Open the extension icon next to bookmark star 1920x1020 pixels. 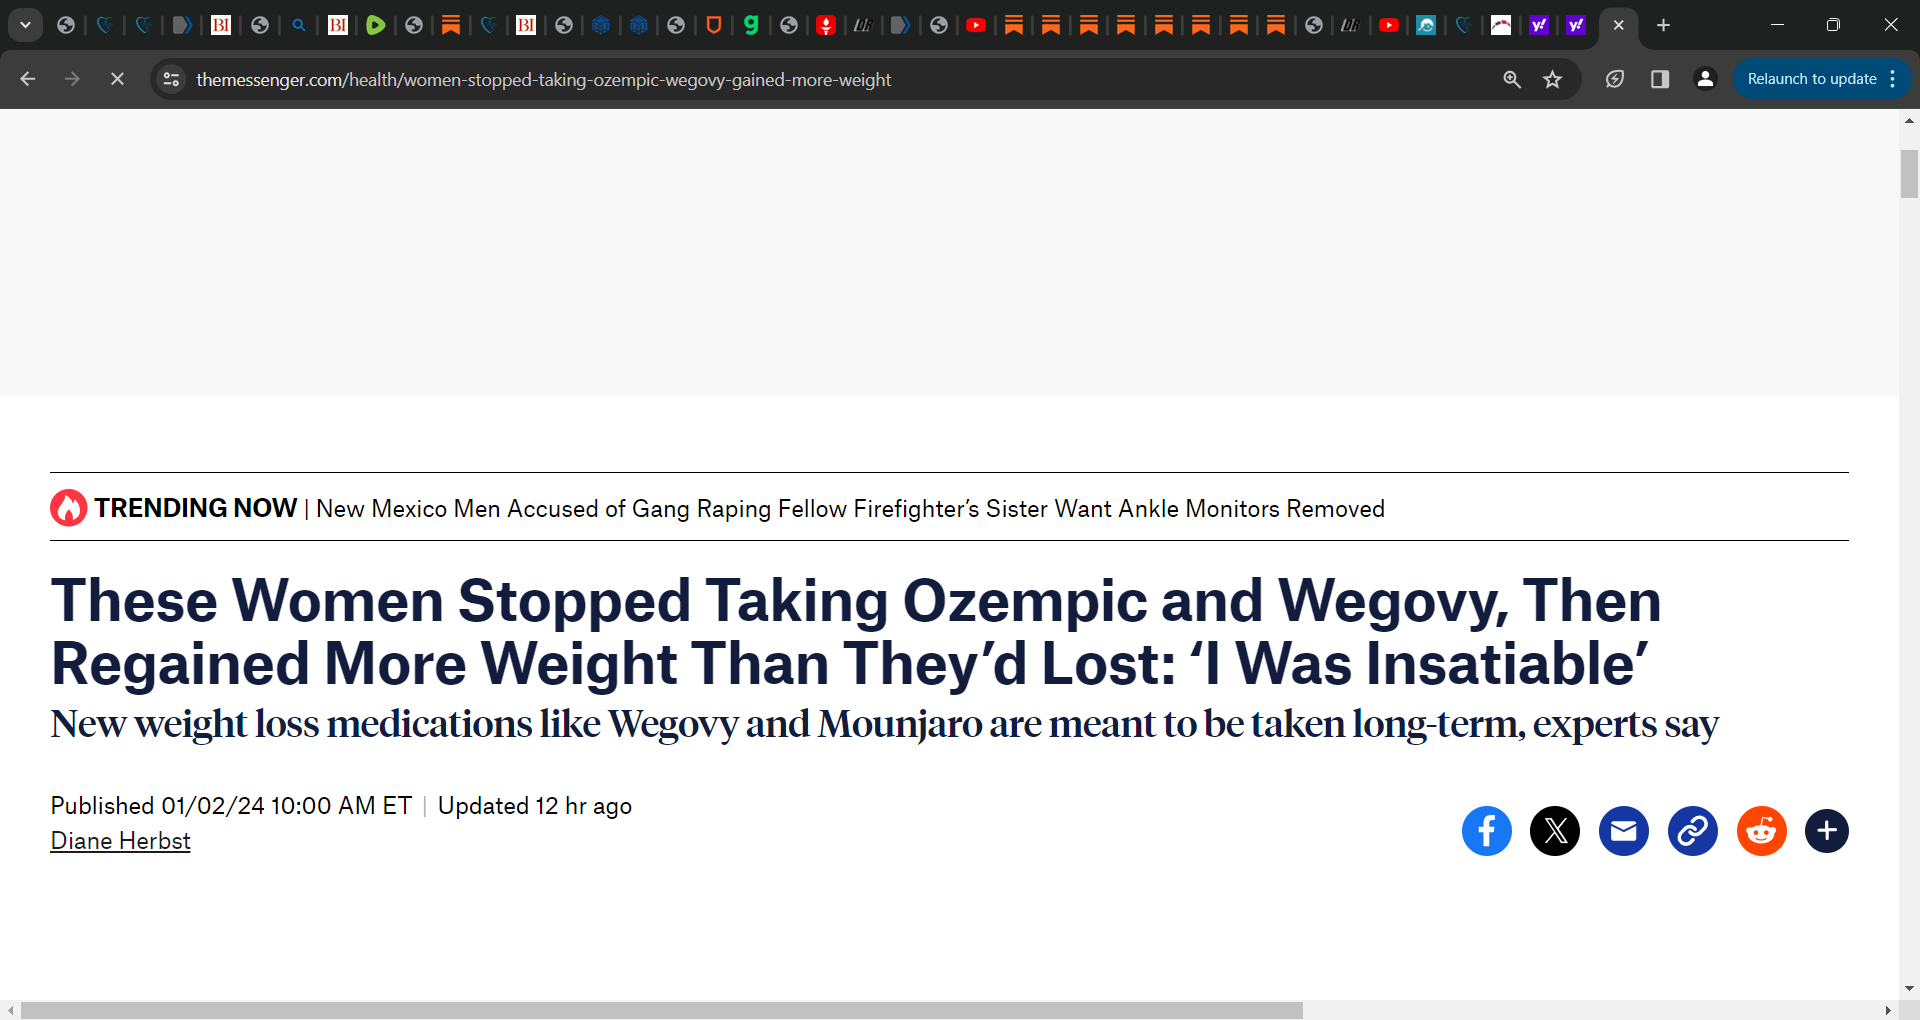coord(1615,79)
